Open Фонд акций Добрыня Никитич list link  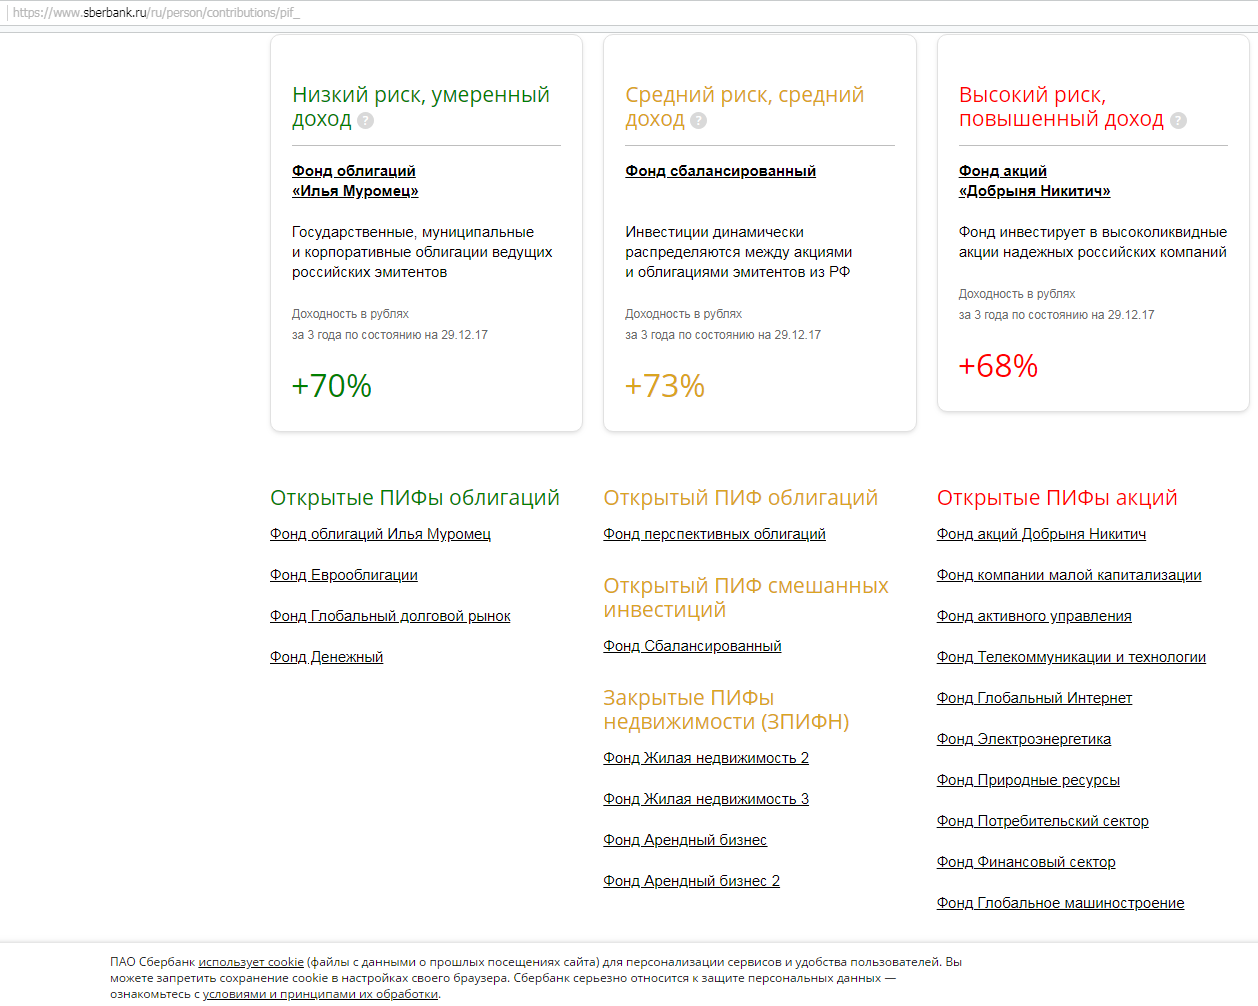coord(1042,534)
